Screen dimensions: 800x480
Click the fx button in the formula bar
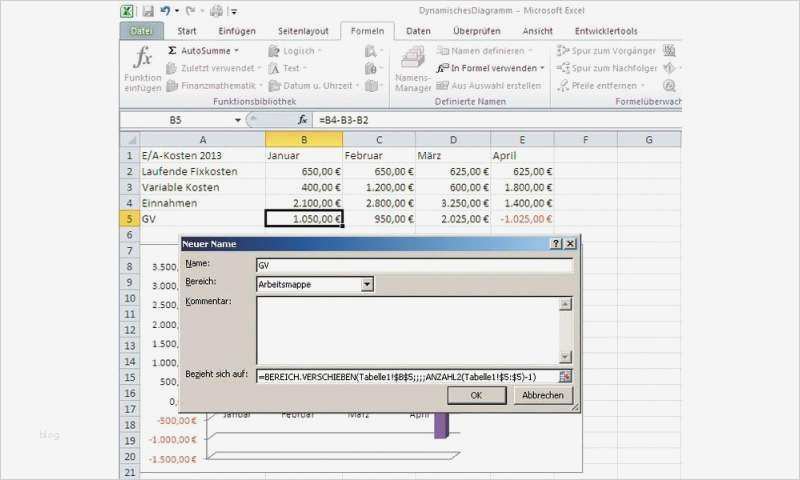point(303,120)
